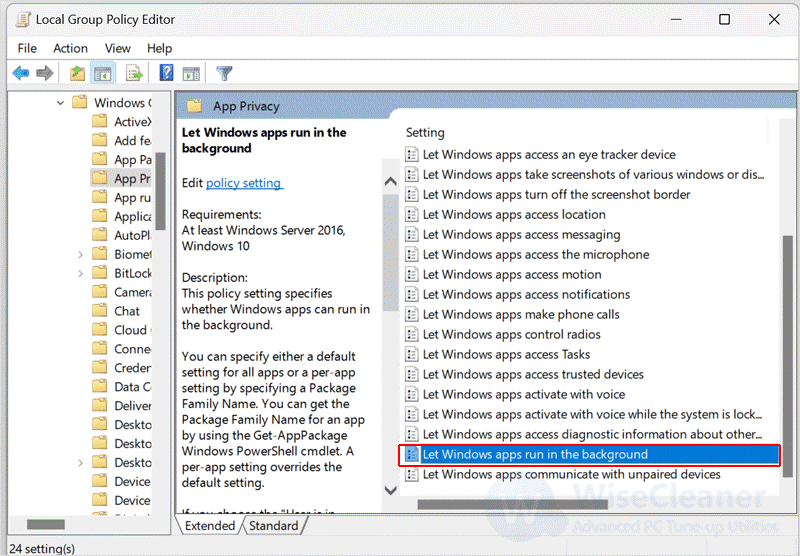Expand the third Desktop folder tree node
The width and height of the screenshot is (800, 556).
80,463
